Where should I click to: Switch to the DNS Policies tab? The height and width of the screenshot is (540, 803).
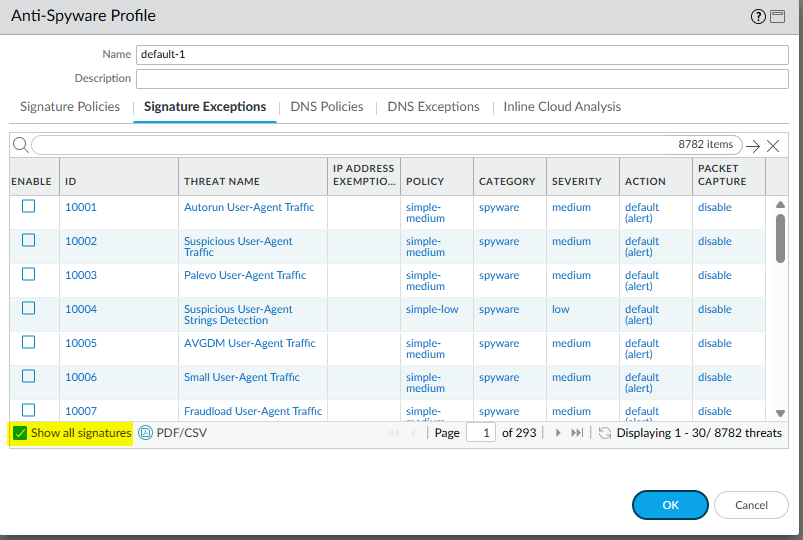pyautogui.click(x=326, y=106)
